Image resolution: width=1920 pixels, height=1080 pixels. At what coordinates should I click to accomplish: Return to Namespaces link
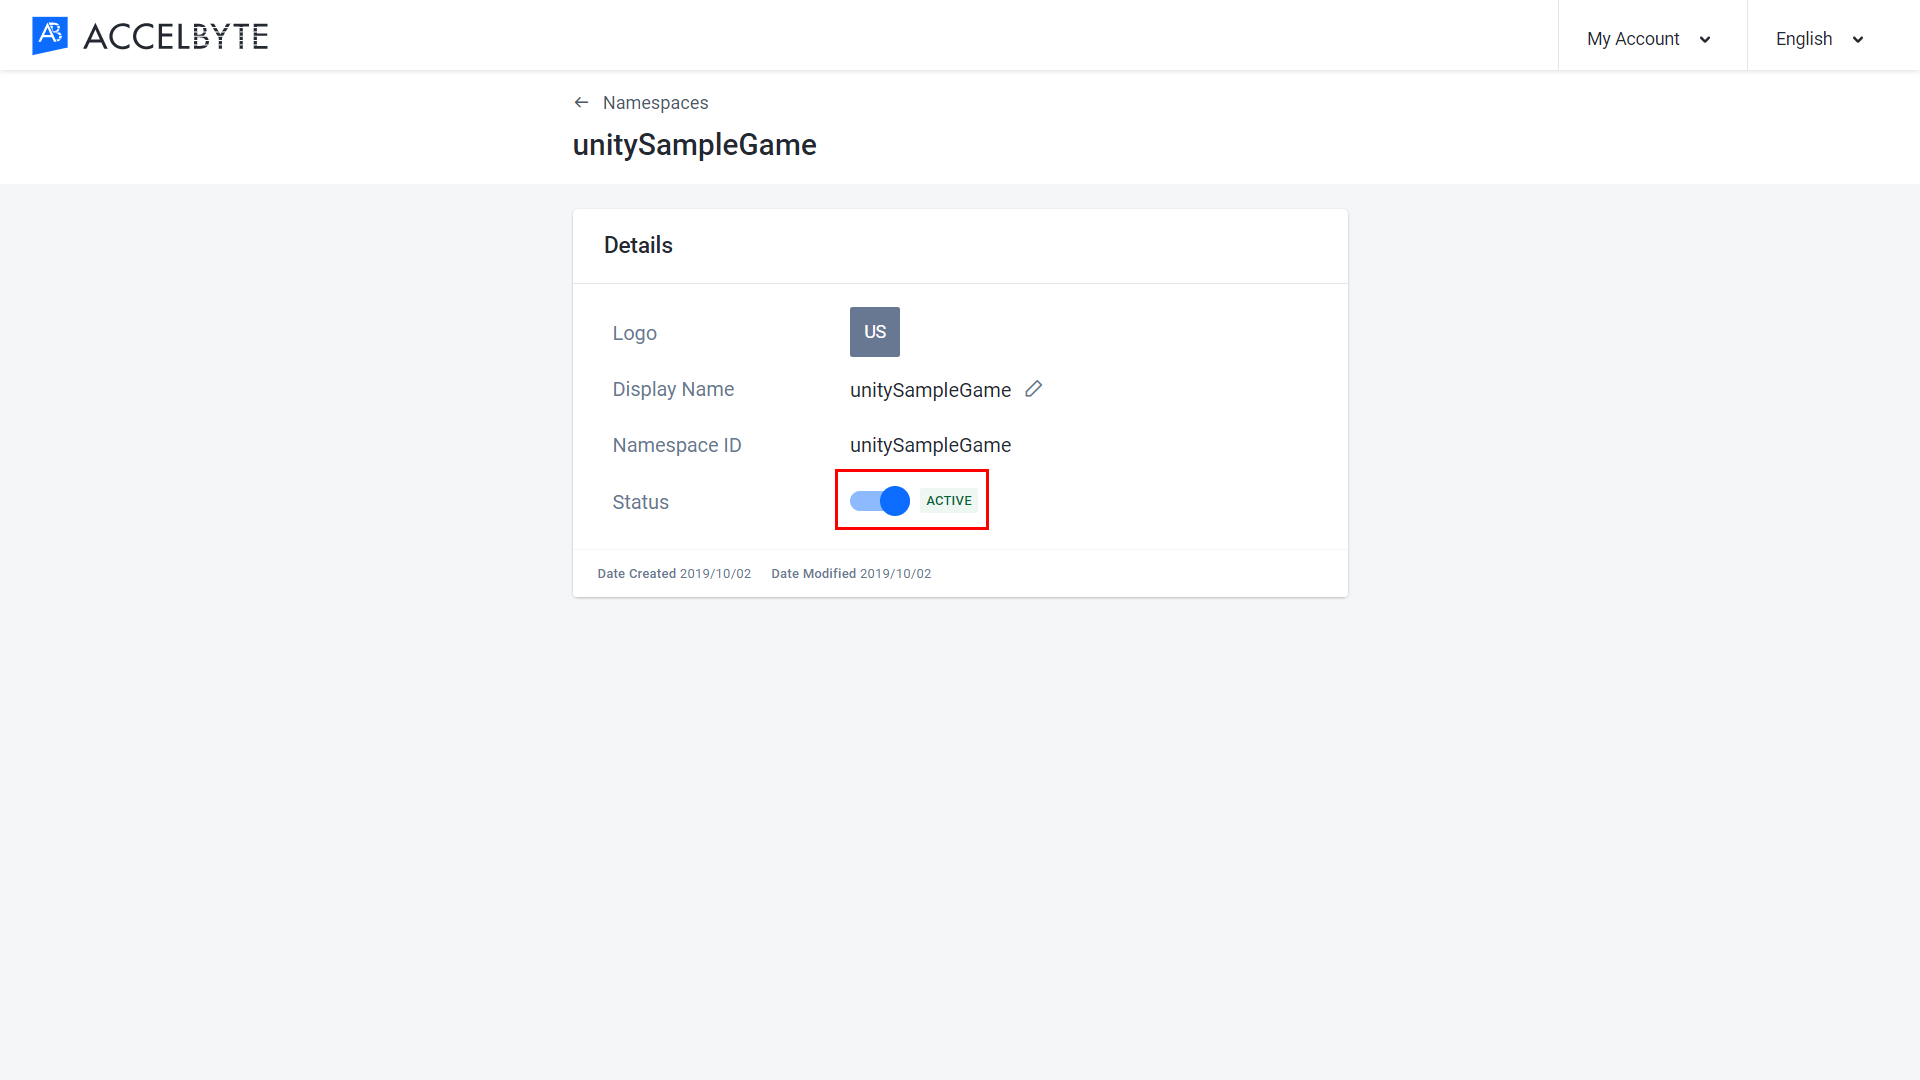point(655,103)
